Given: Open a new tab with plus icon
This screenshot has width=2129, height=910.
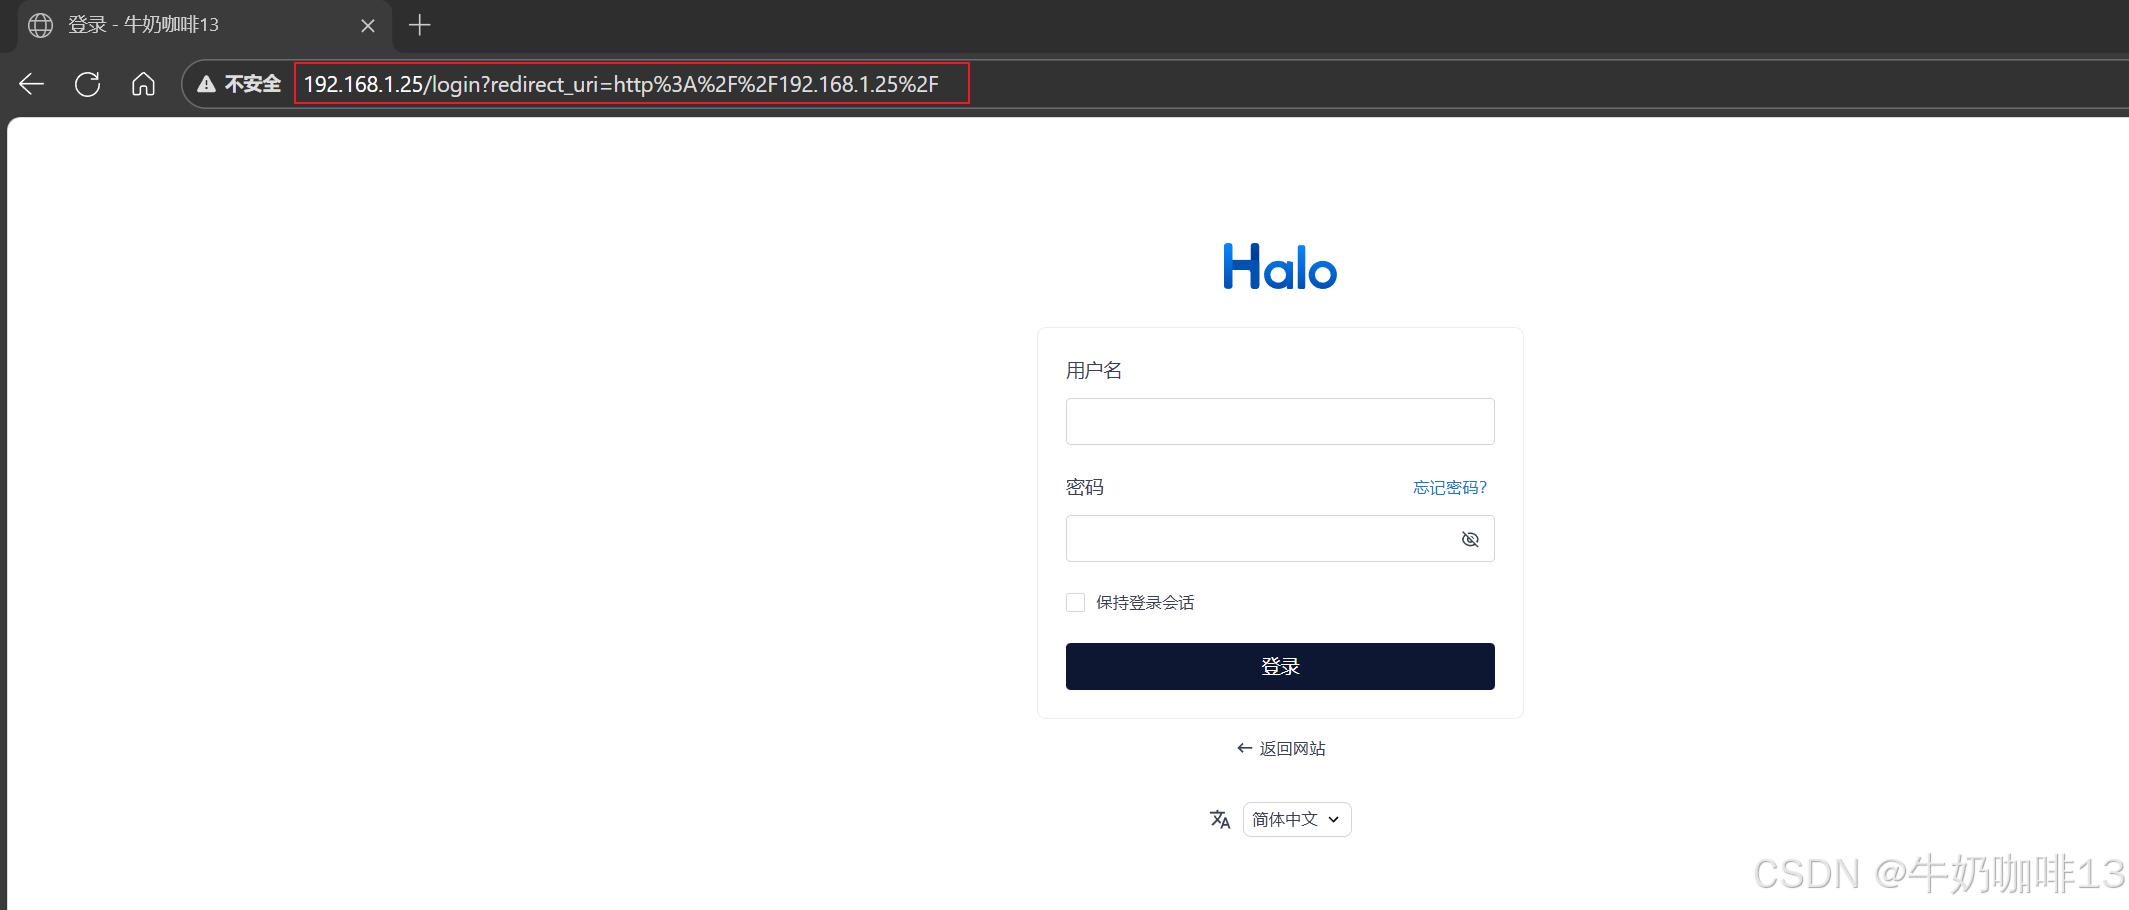Looking at the screenshot, I should point(420,25).
